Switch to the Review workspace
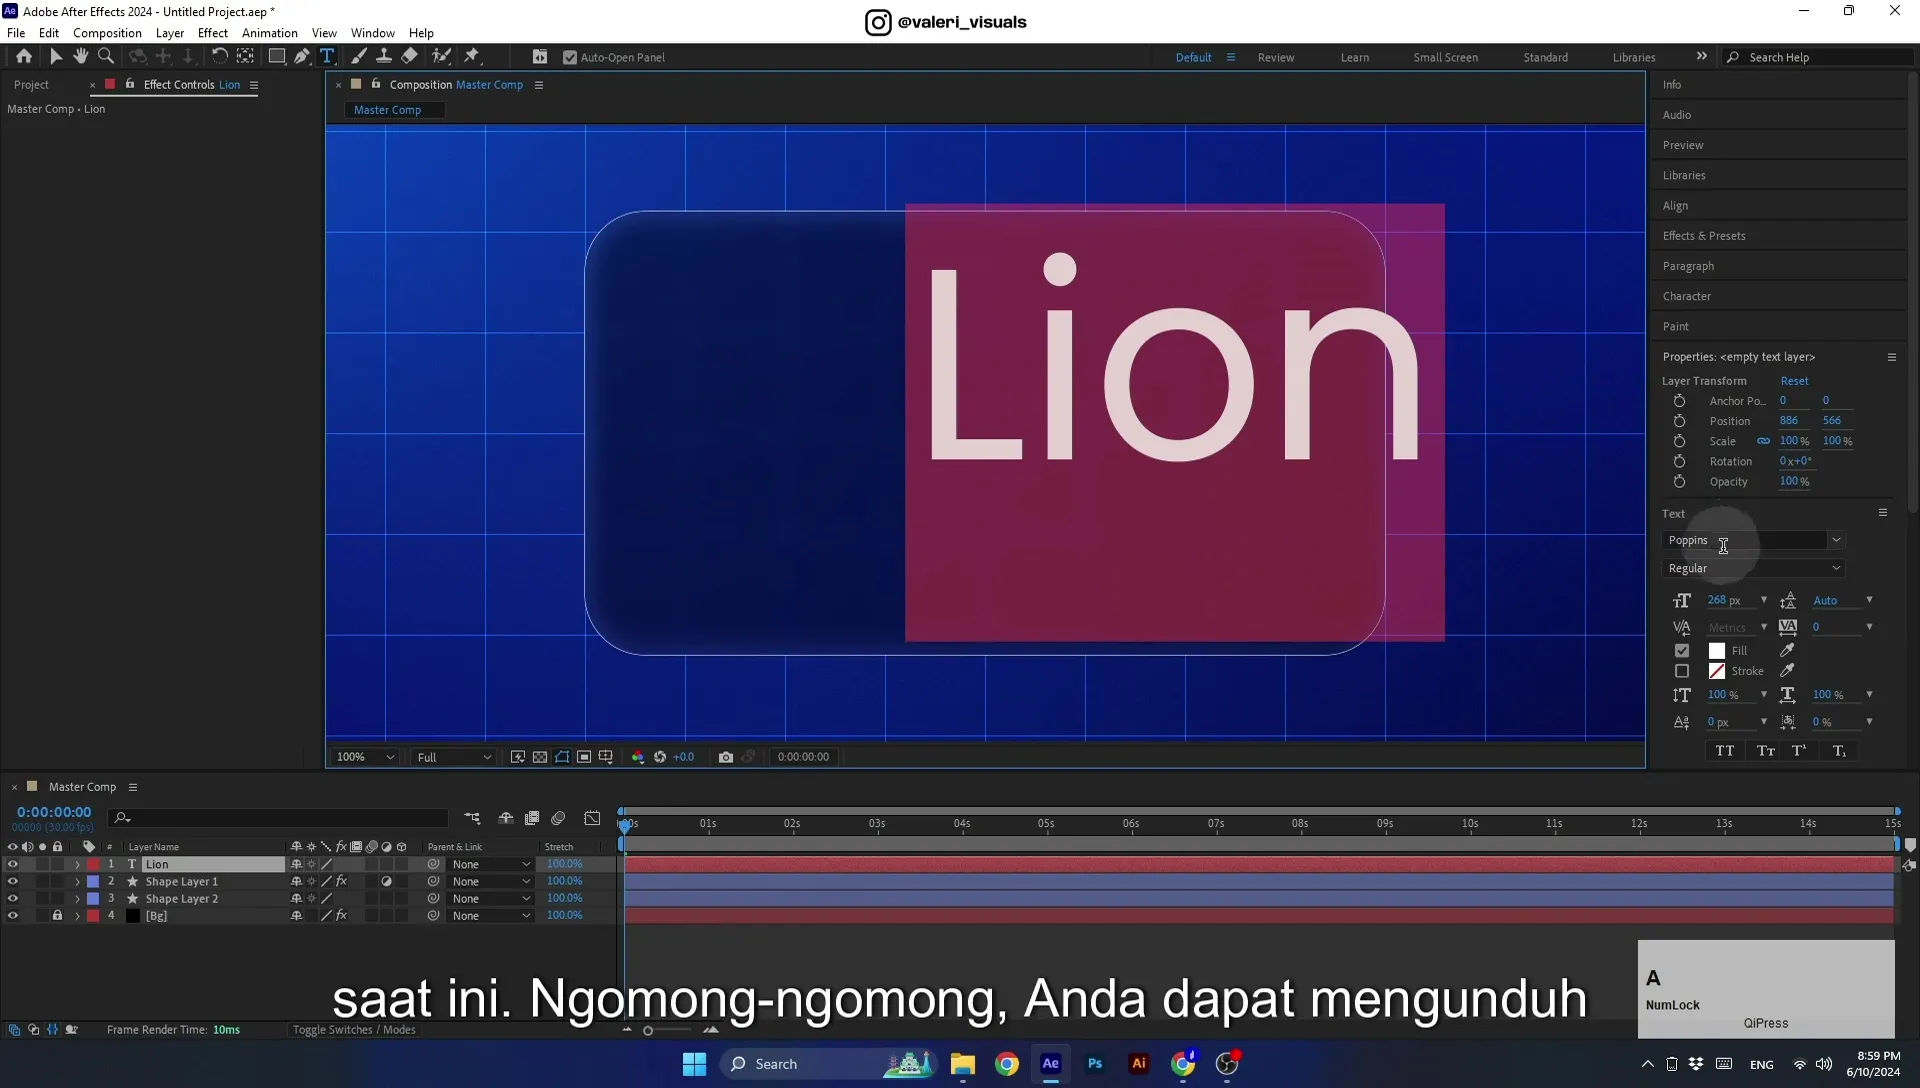This screenshot has height=1088, width=1920. (x=1275, y=57)
